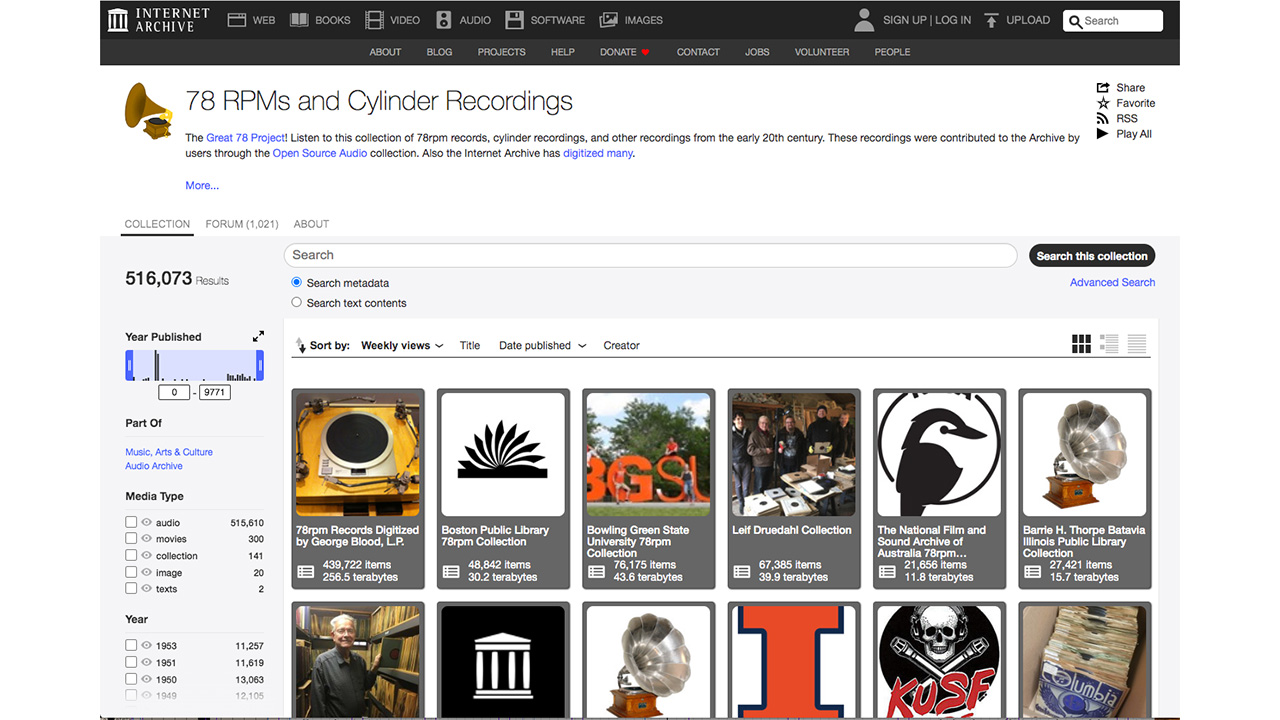Follow the Great 78 Project link
Screen dimensions: 1280x720
(x=247, y=138)
